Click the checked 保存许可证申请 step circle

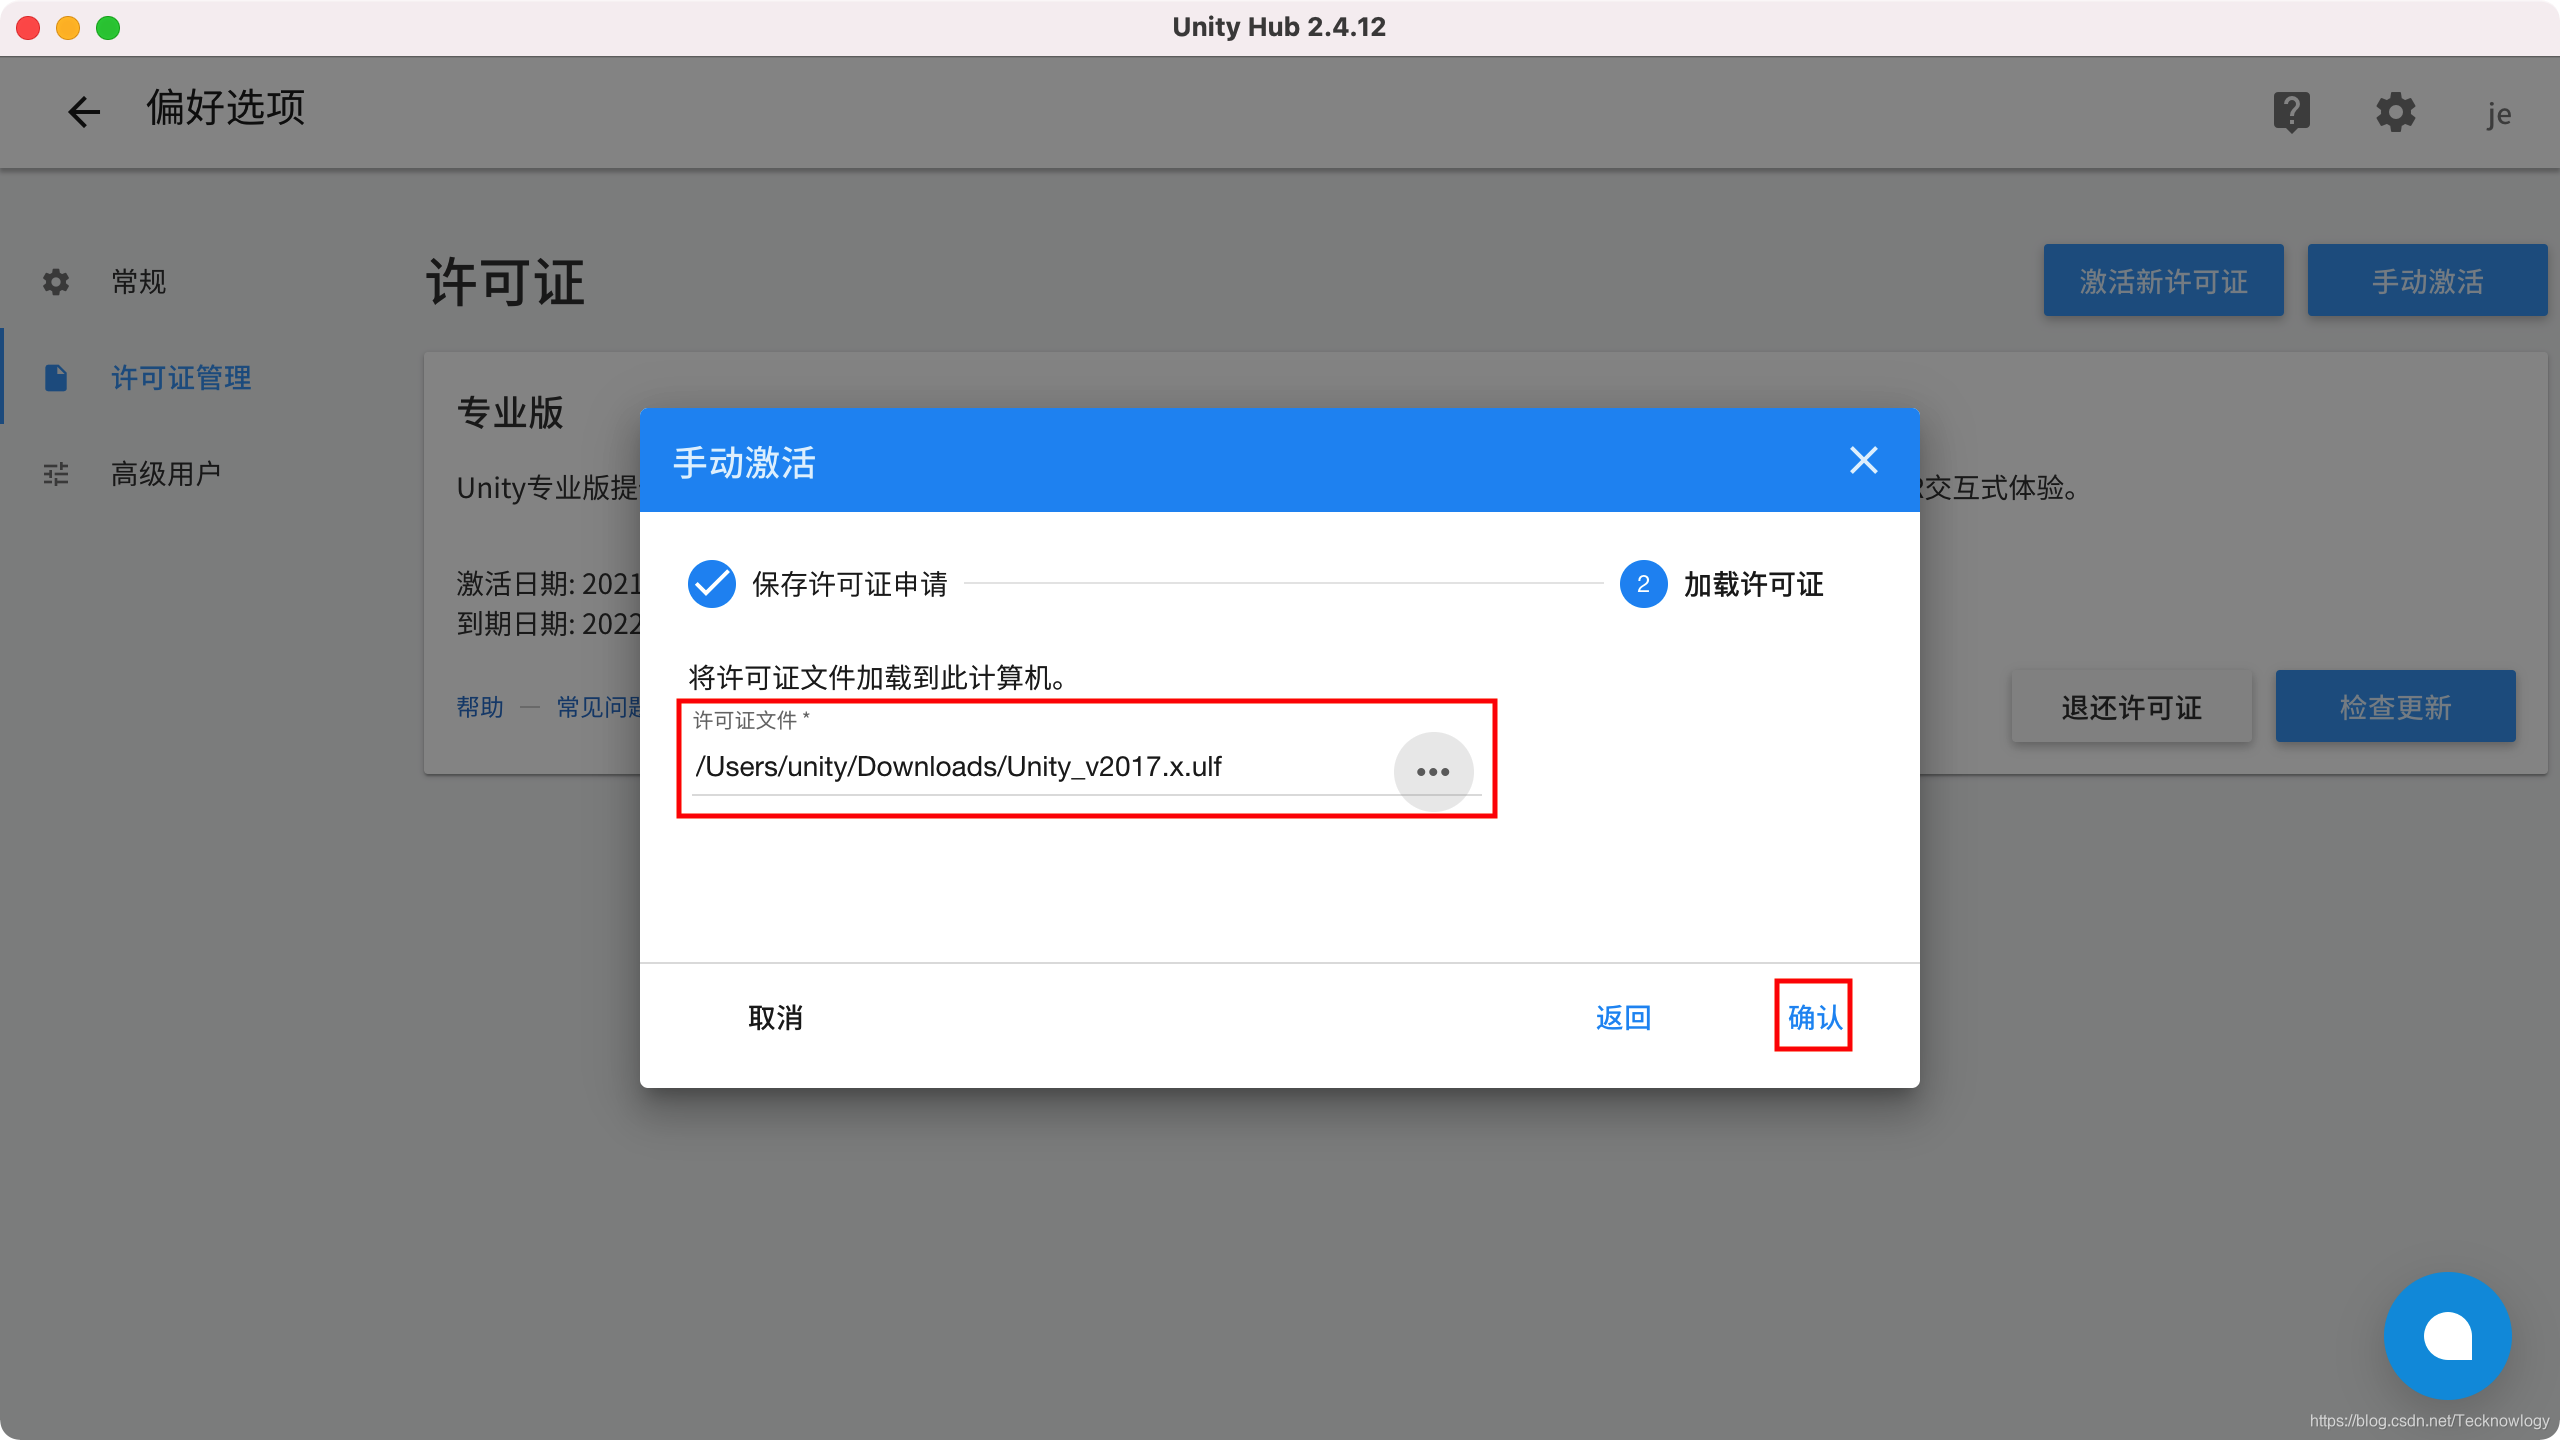coord(712,584)
